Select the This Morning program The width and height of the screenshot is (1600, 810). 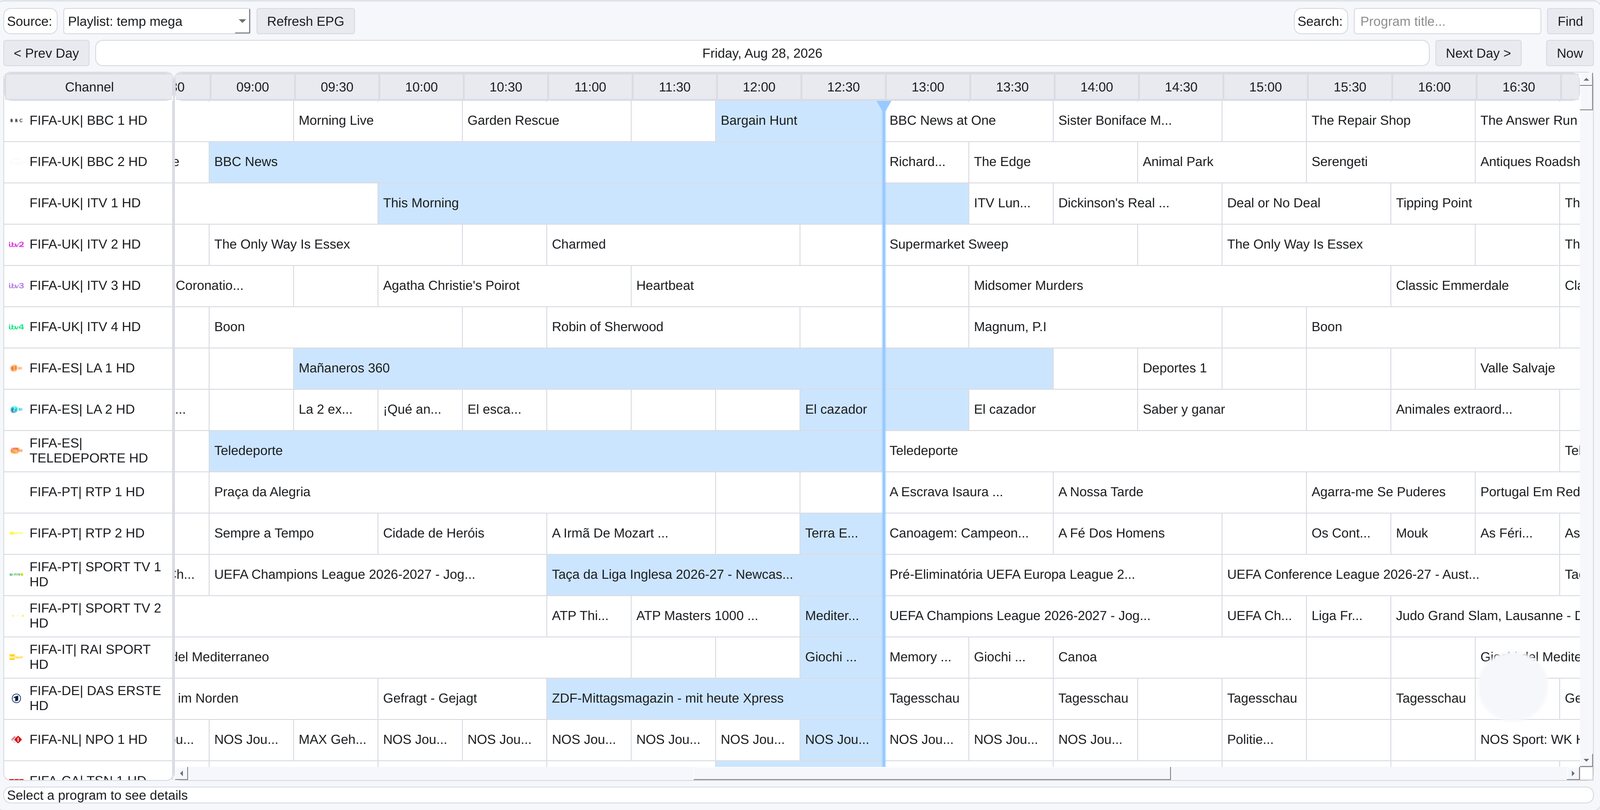pos(673,203)
